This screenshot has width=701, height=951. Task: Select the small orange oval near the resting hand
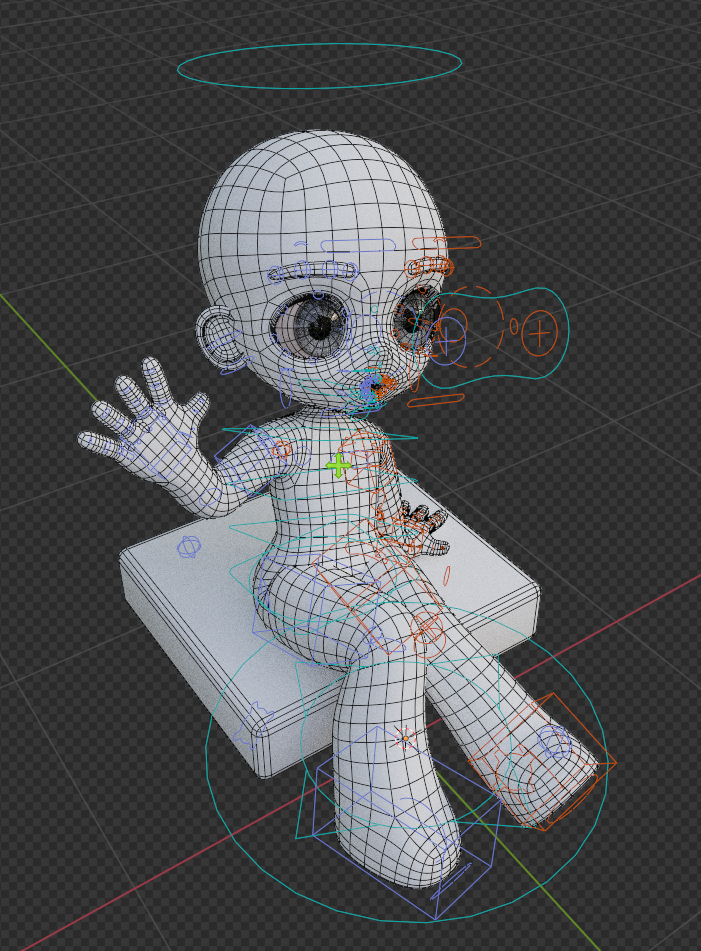(448, 576)
